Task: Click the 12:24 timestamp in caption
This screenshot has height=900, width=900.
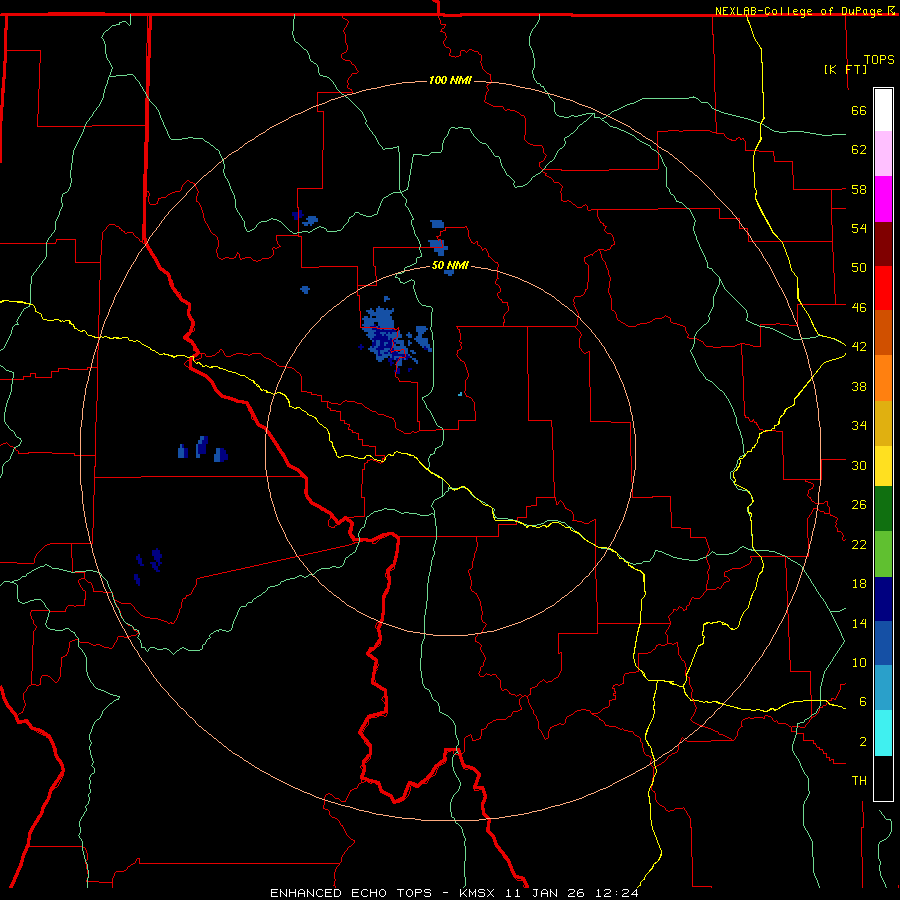Action: (x=617, y=893)
